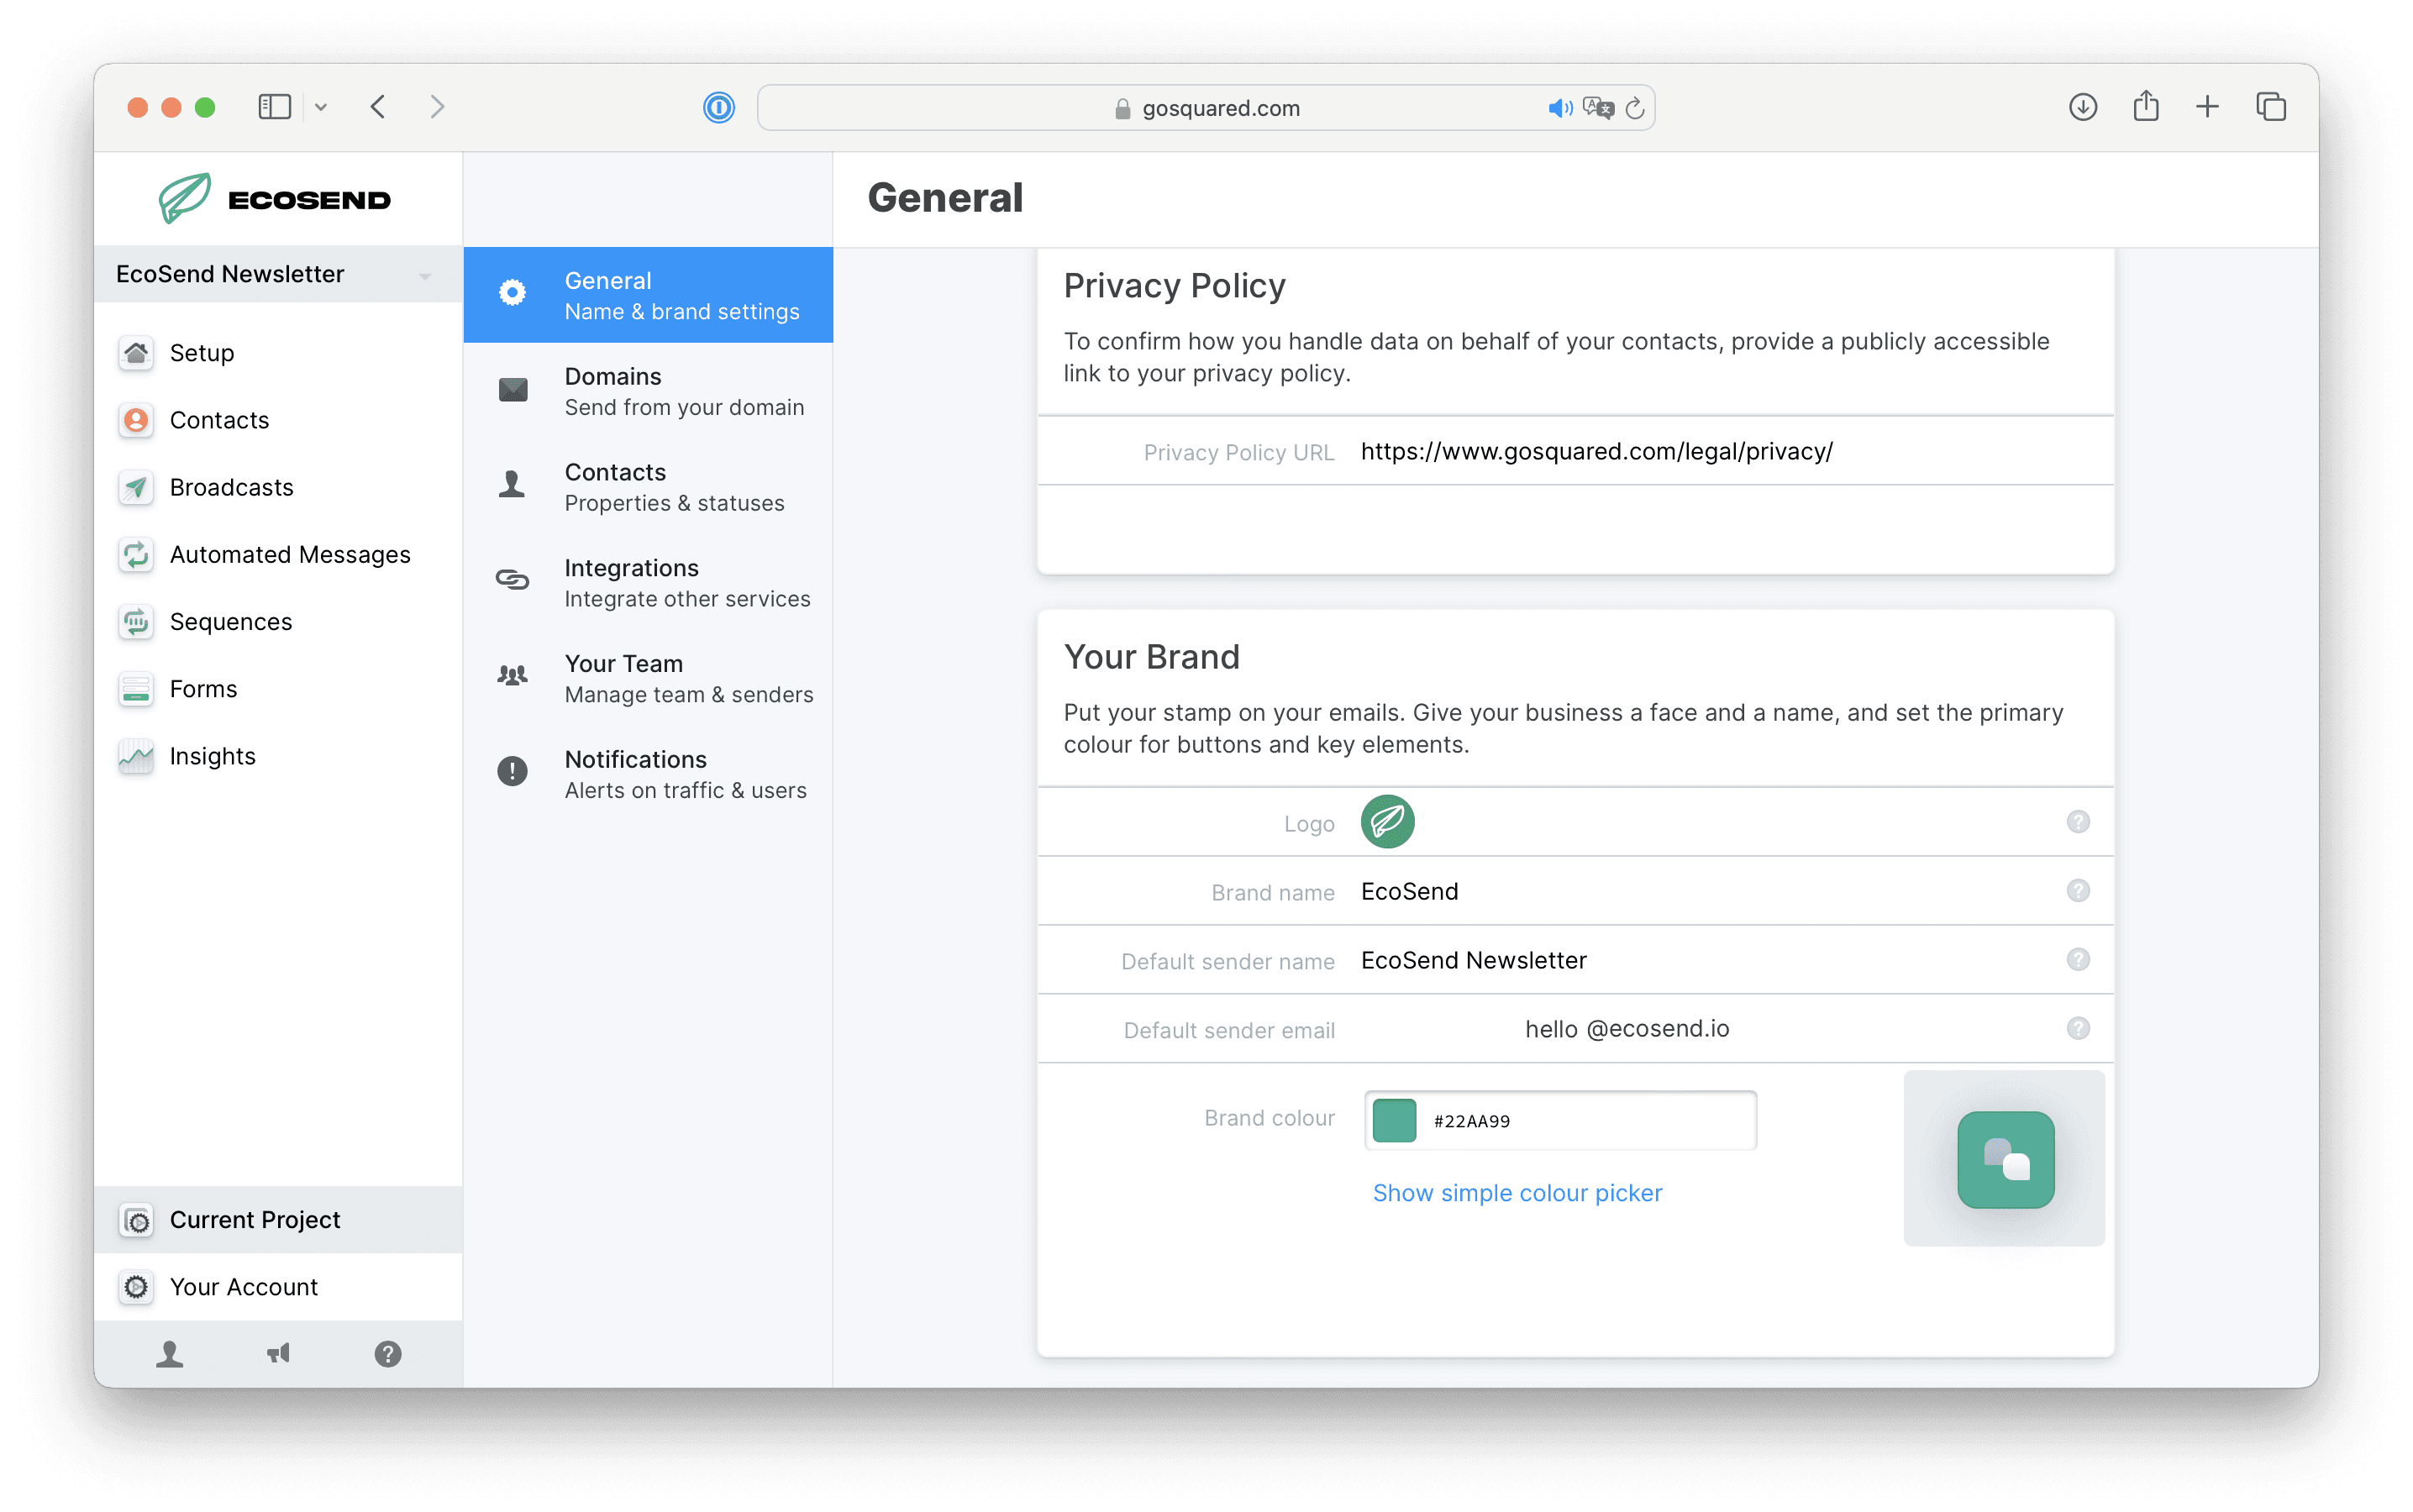Screen dimensions: 2413x1512
Task: Click the Your Account gear icon
Action: click(136, 1287)
